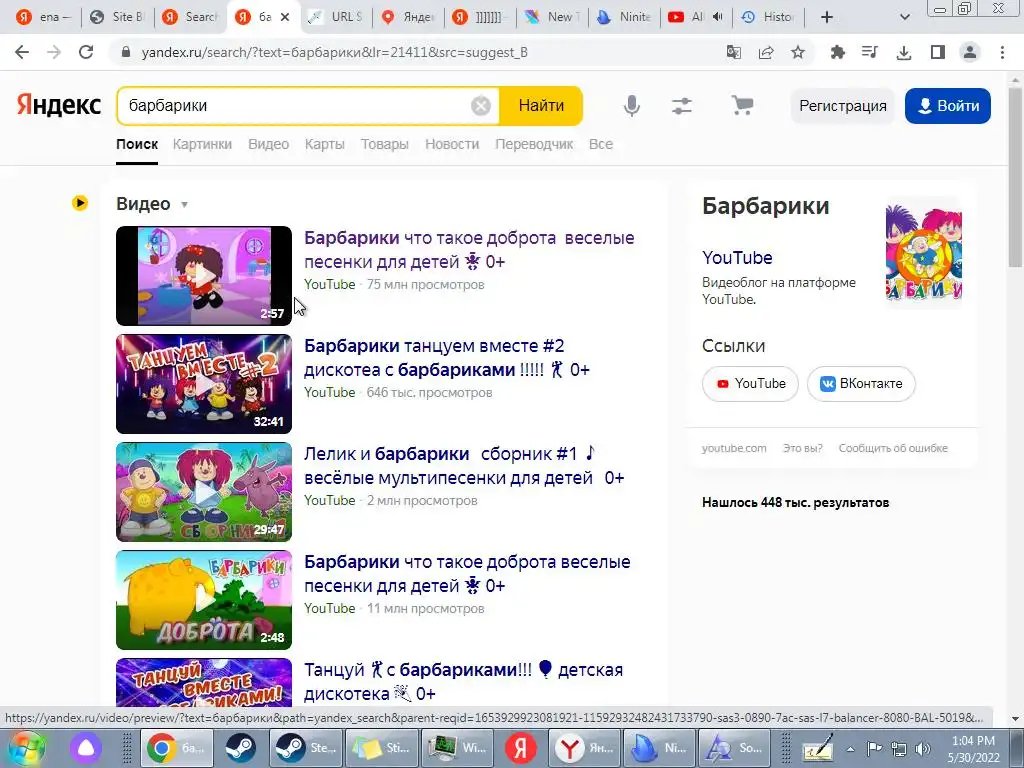Mute the audio-playing tab speaker icon
Screen dimensions: 1024x768
pos(718,17)
